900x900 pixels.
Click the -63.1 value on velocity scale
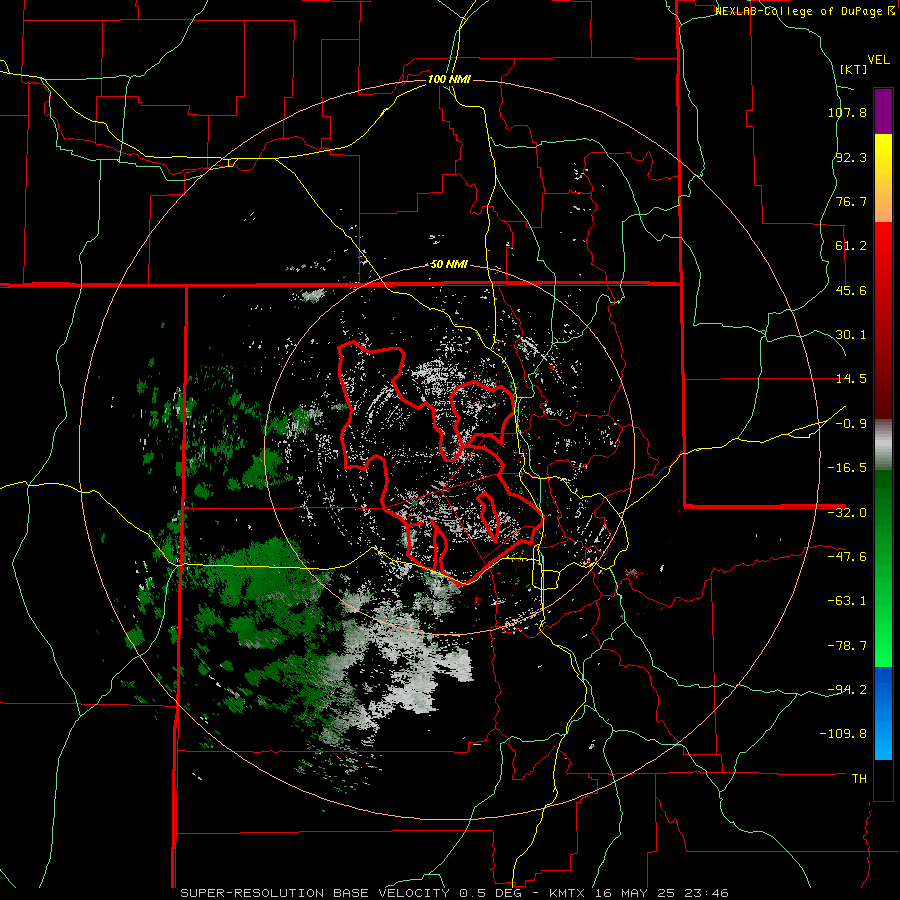click(847, 601)
